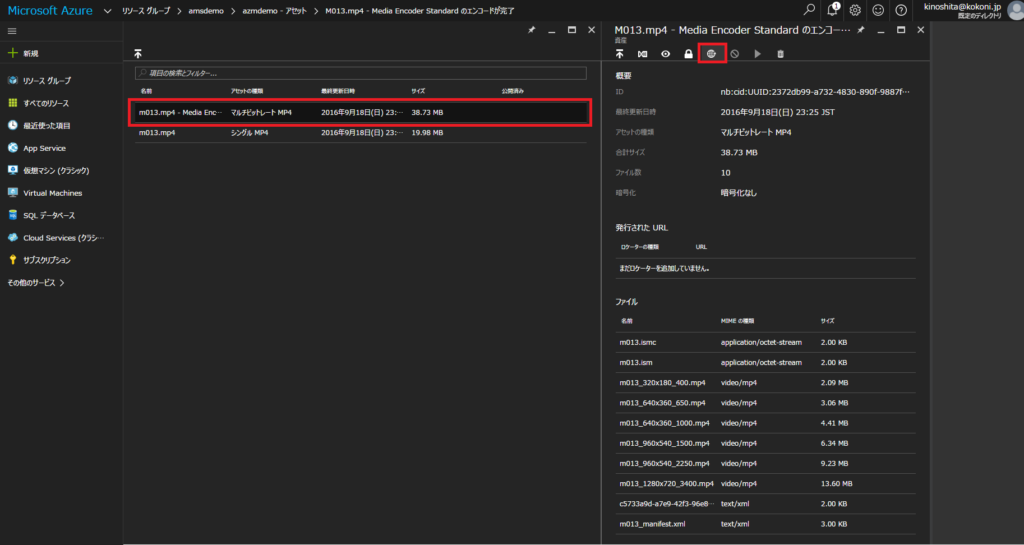The height and width of the screenshot is (545, 1024).
Task: Pin the M013.mp4 asset blade
Action: click(x=860, y=31)
